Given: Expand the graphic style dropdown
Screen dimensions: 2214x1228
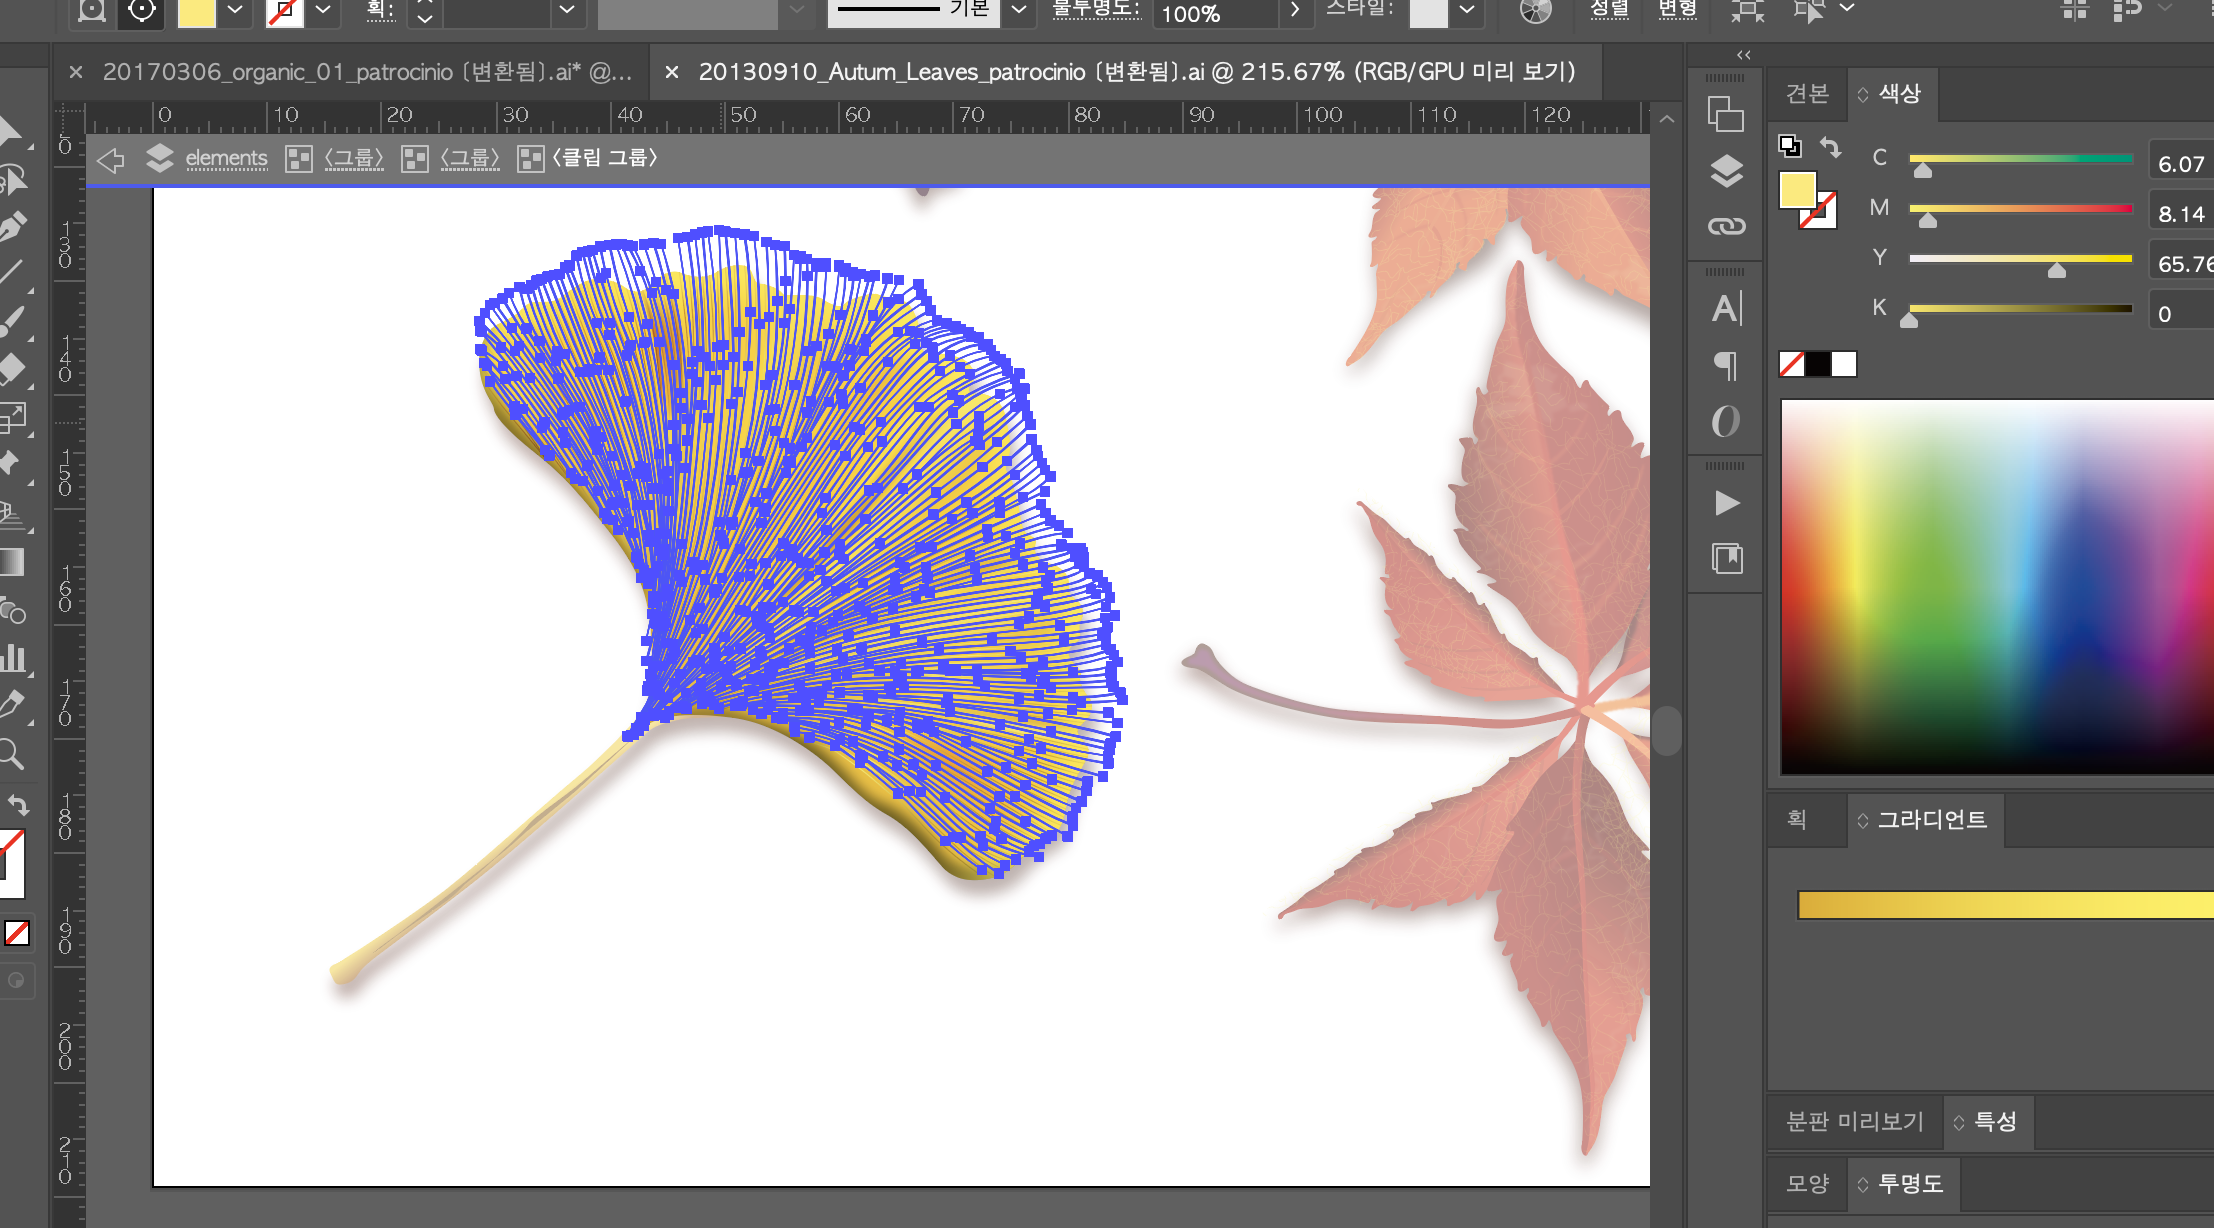Looking at the screenshot, I should [1467, 11].
